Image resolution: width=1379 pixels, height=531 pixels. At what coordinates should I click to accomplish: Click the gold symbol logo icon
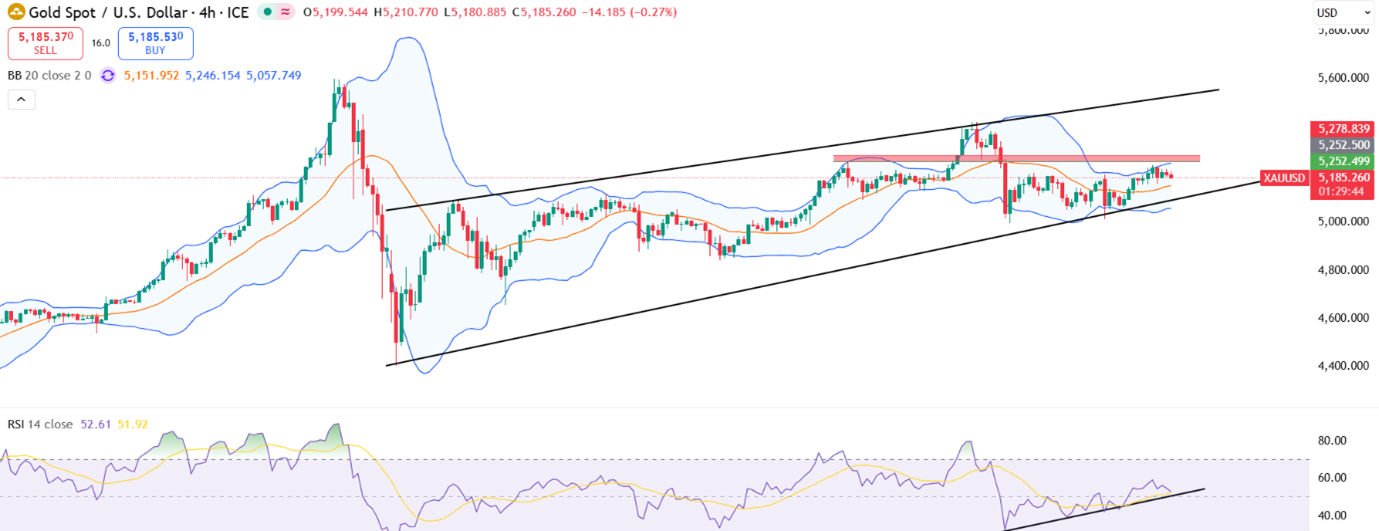(x=17, y=12)
